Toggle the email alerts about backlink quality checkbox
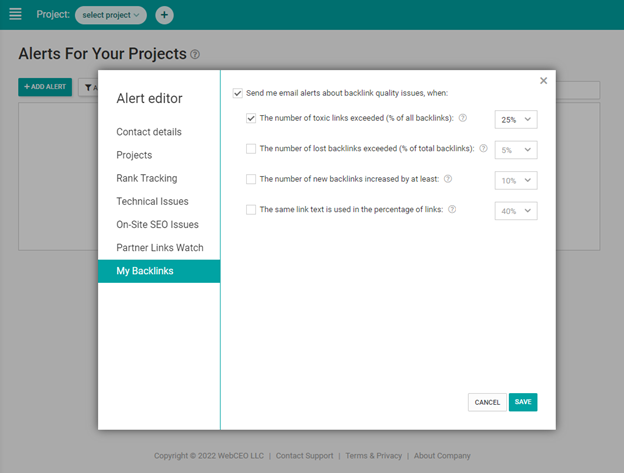The height and width of the screenshot is (473, 624). (238, 93)
